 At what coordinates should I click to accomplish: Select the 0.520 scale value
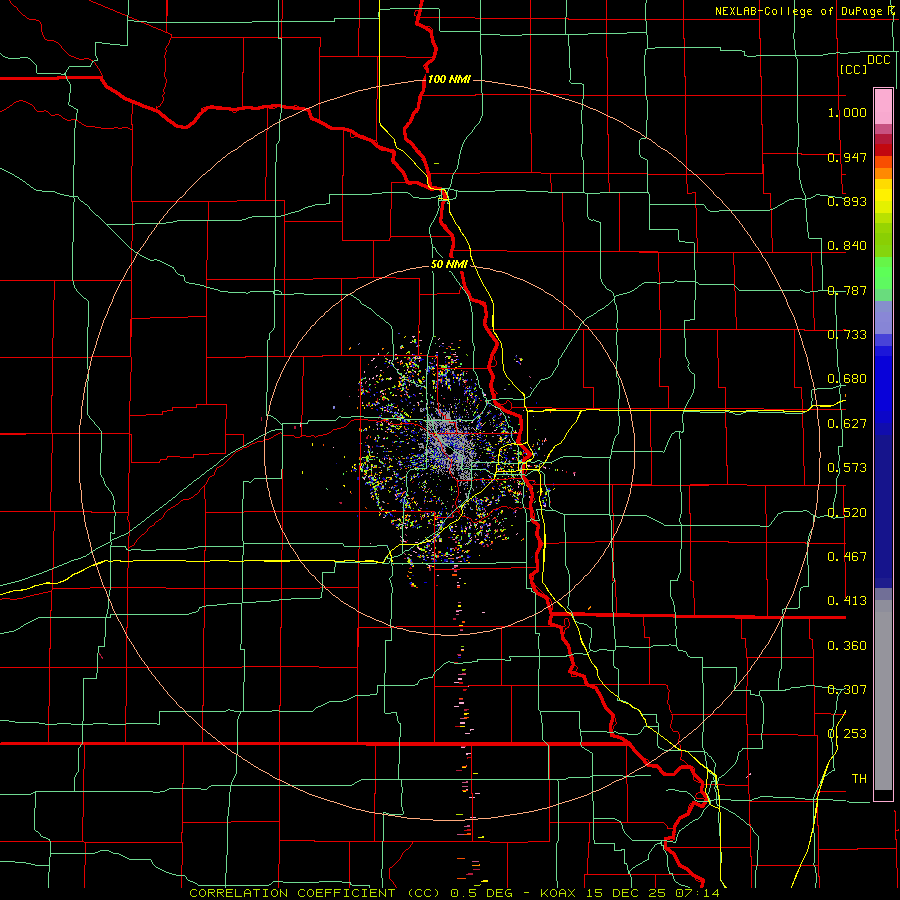[x=847, y=513]
